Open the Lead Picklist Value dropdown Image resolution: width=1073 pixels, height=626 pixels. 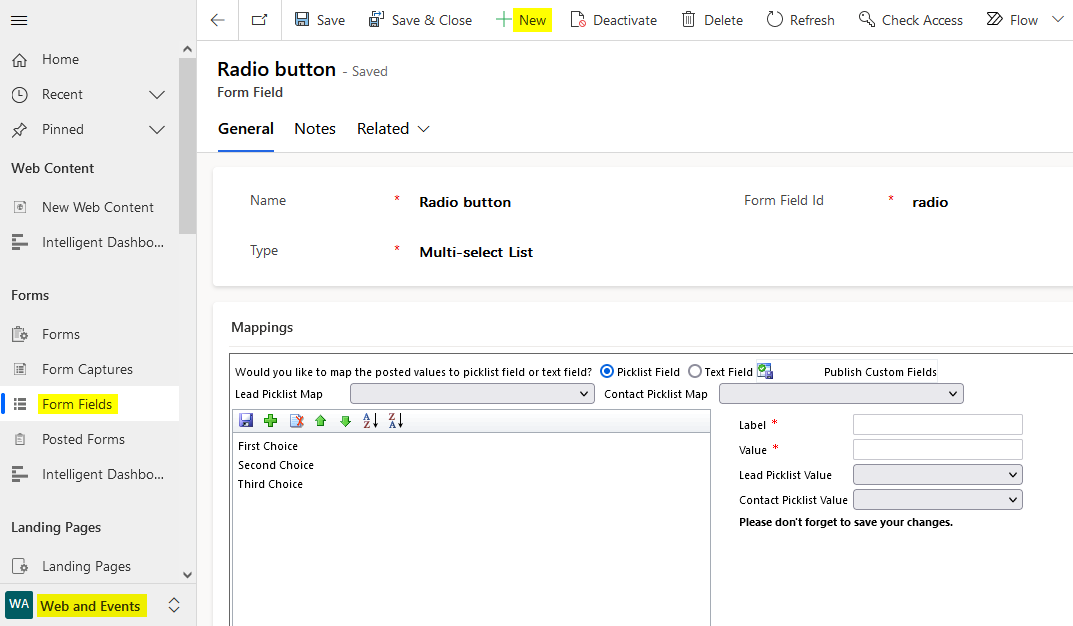click(x=938, y=475)
